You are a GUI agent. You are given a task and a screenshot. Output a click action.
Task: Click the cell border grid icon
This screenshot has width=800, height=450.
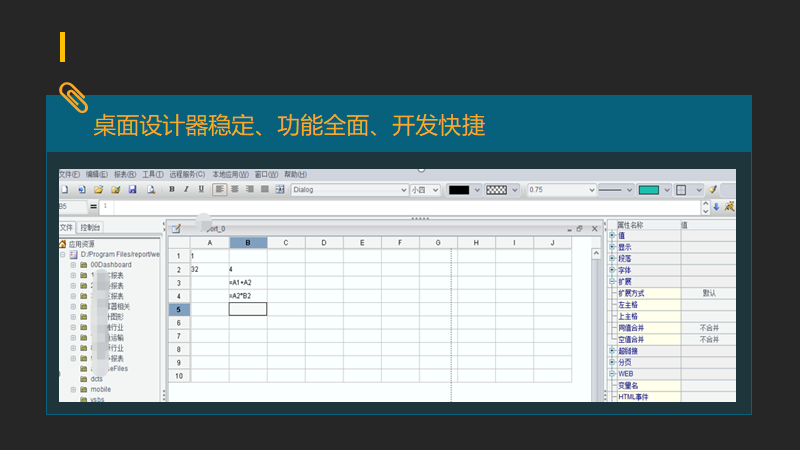(x=681, y=190)
